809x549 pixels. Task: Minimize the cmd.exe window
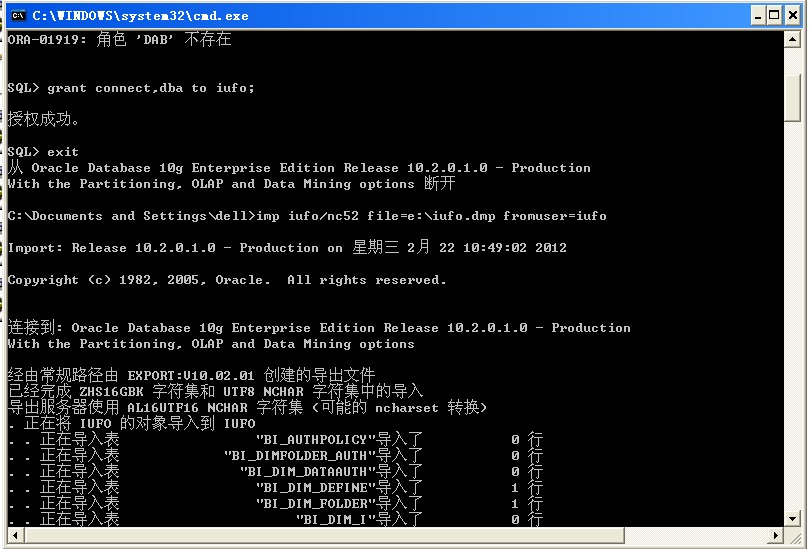tap(757, 15)
